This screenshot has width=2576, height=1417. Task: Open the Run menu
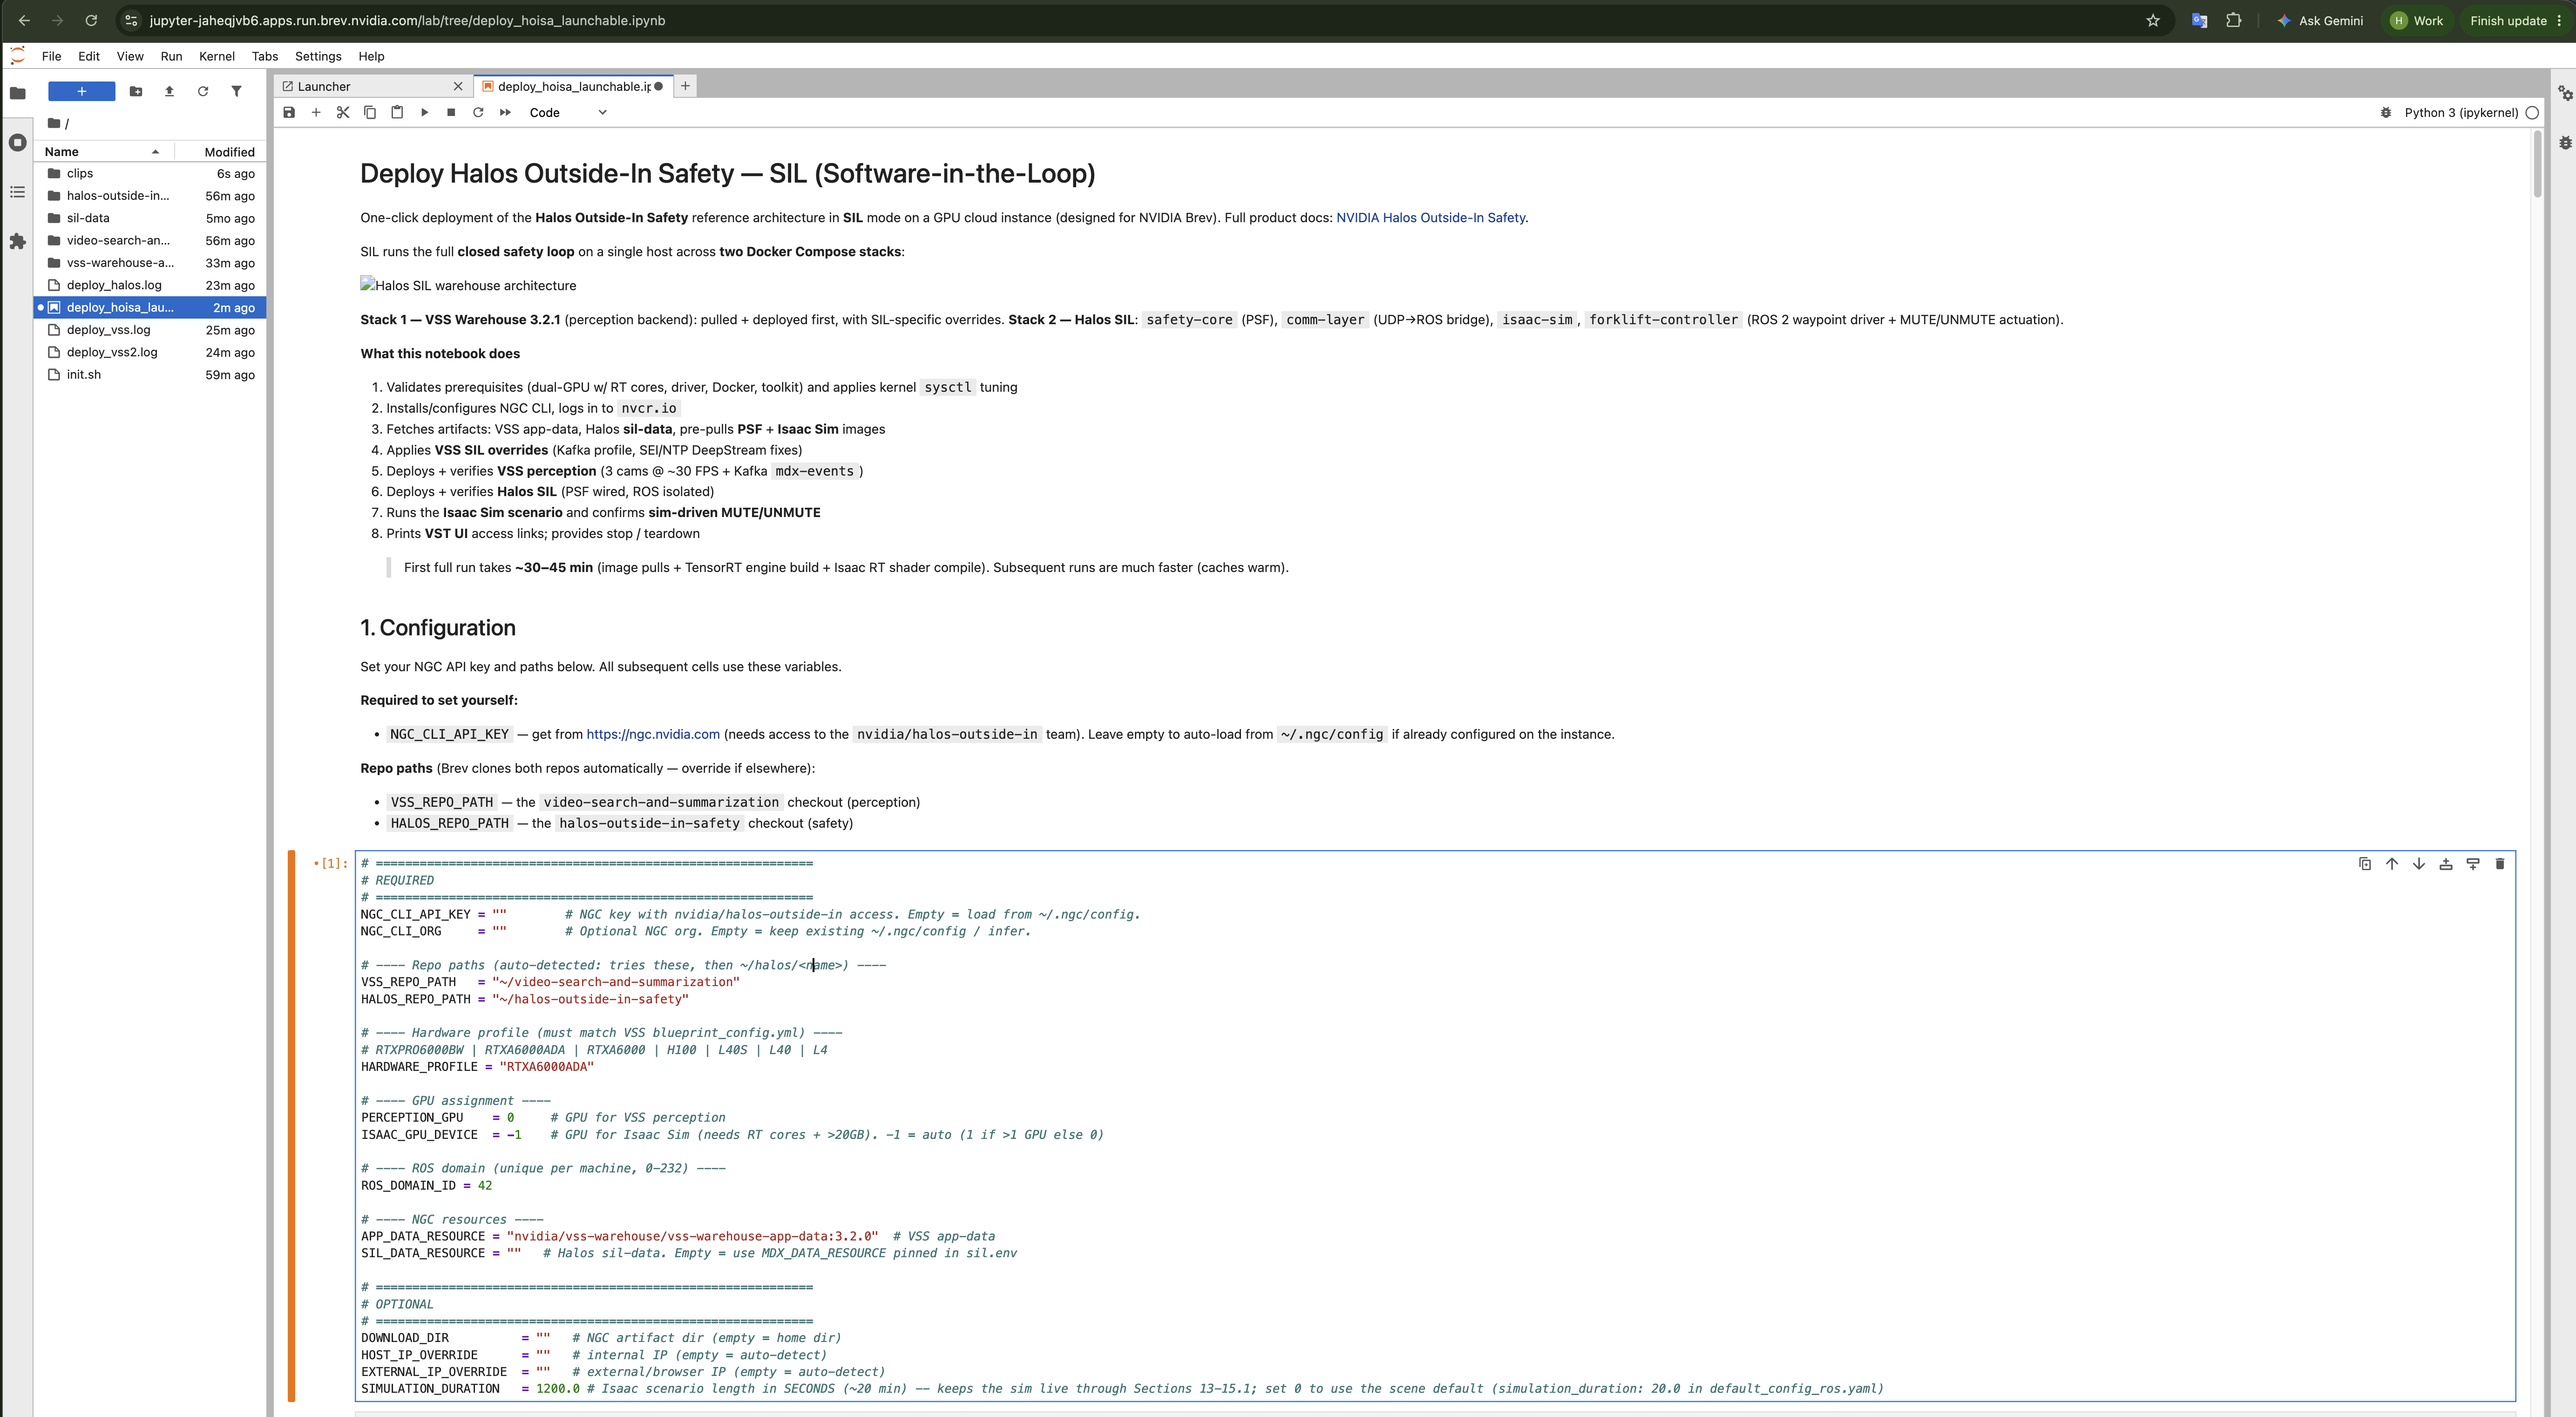coord(171,57)
